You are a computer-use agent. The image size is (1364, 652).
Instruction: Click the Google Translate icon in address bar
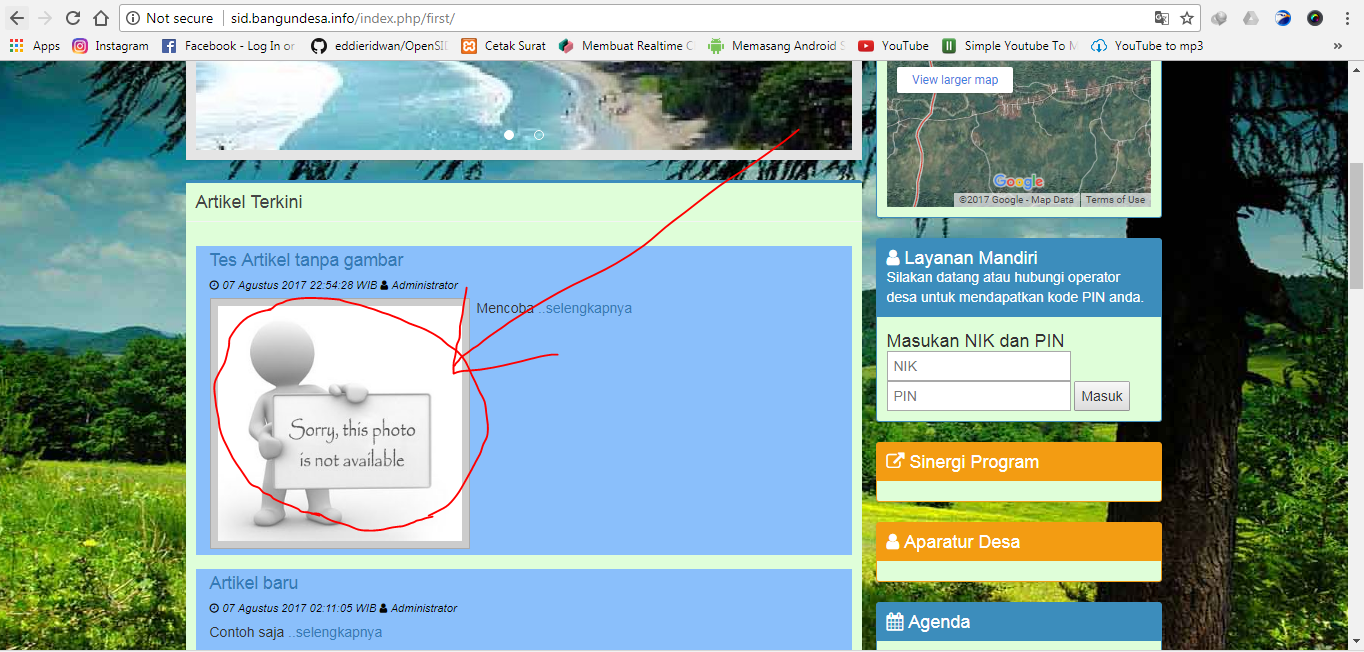[x=1160, y=17]
